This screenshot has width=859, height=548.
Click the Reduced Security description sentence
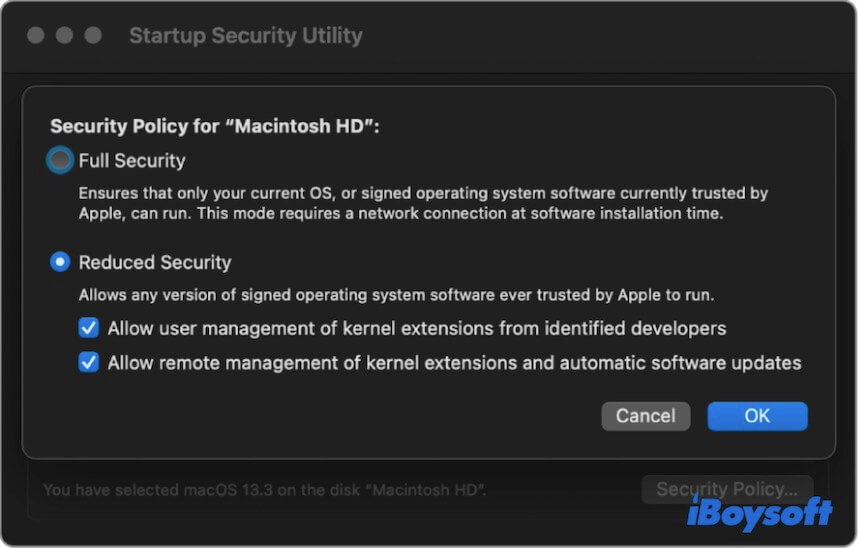pyautogui.click(x=396, y=295)
